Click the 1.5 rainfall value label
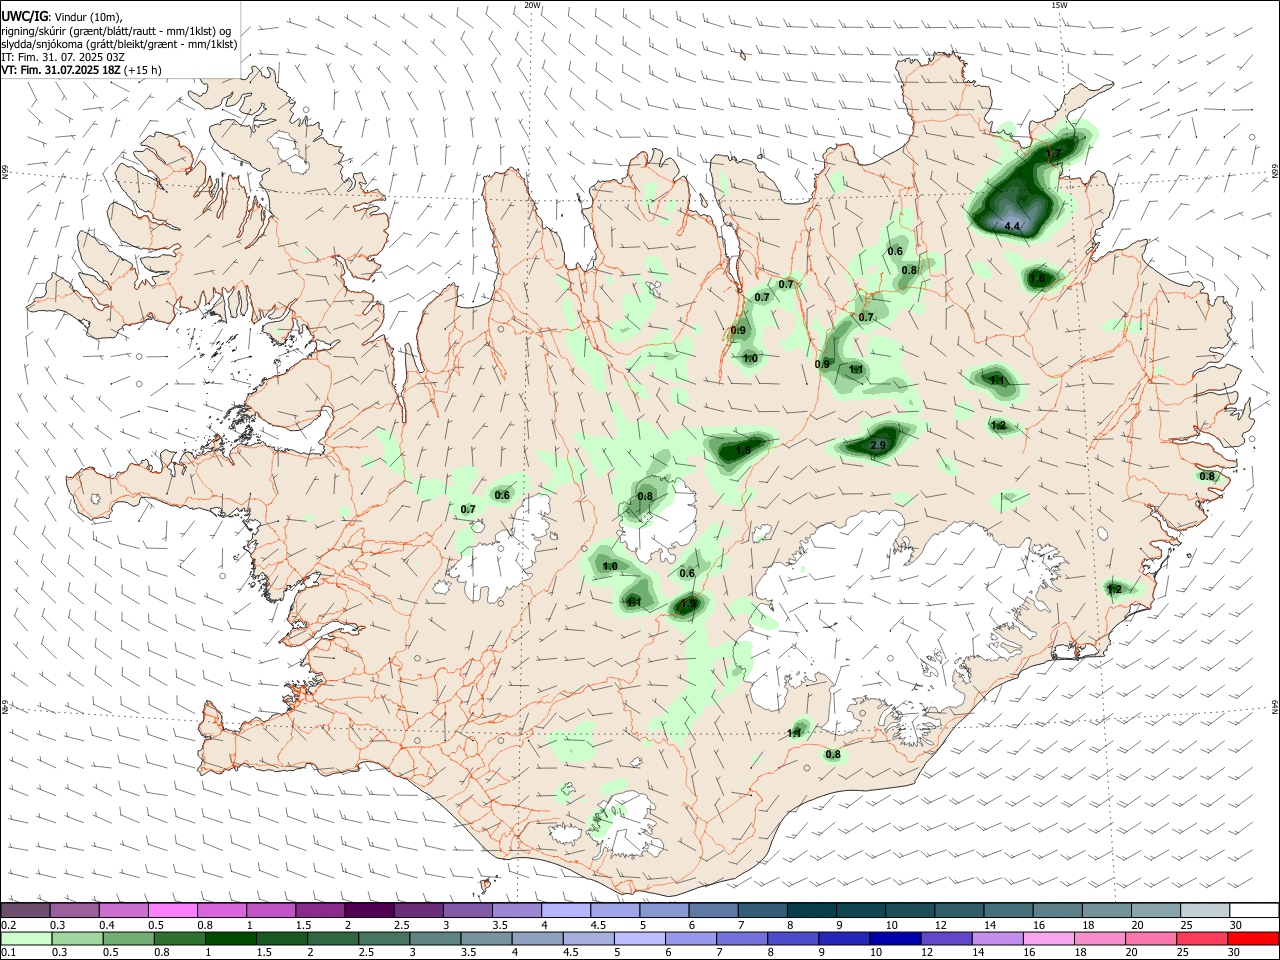 743,450
